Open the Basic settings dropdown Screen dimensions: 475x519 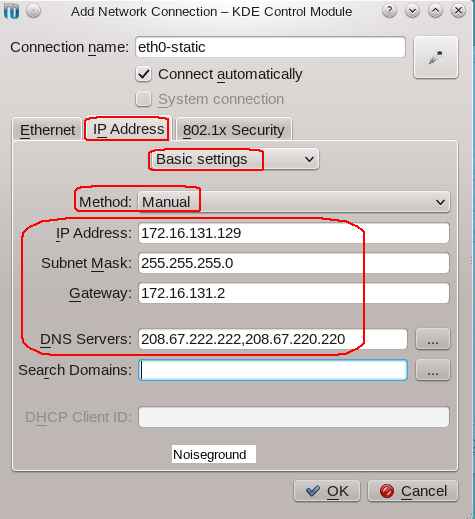[x=234, y=159]
